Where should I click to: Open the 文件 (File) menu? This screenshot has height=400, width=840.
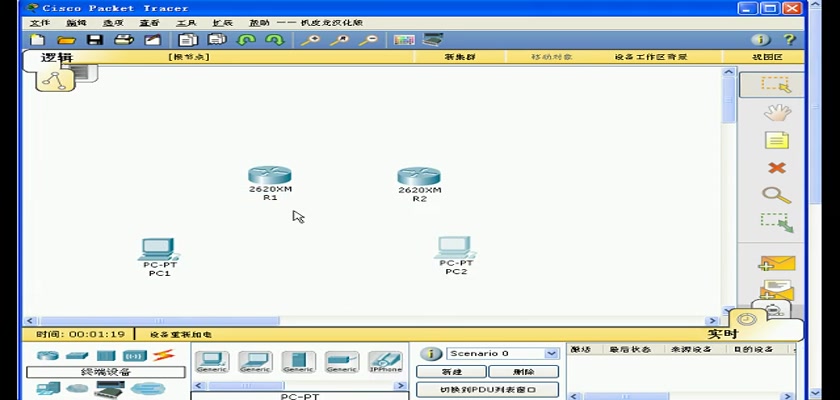pyautogui.click(x=40, y=22)
